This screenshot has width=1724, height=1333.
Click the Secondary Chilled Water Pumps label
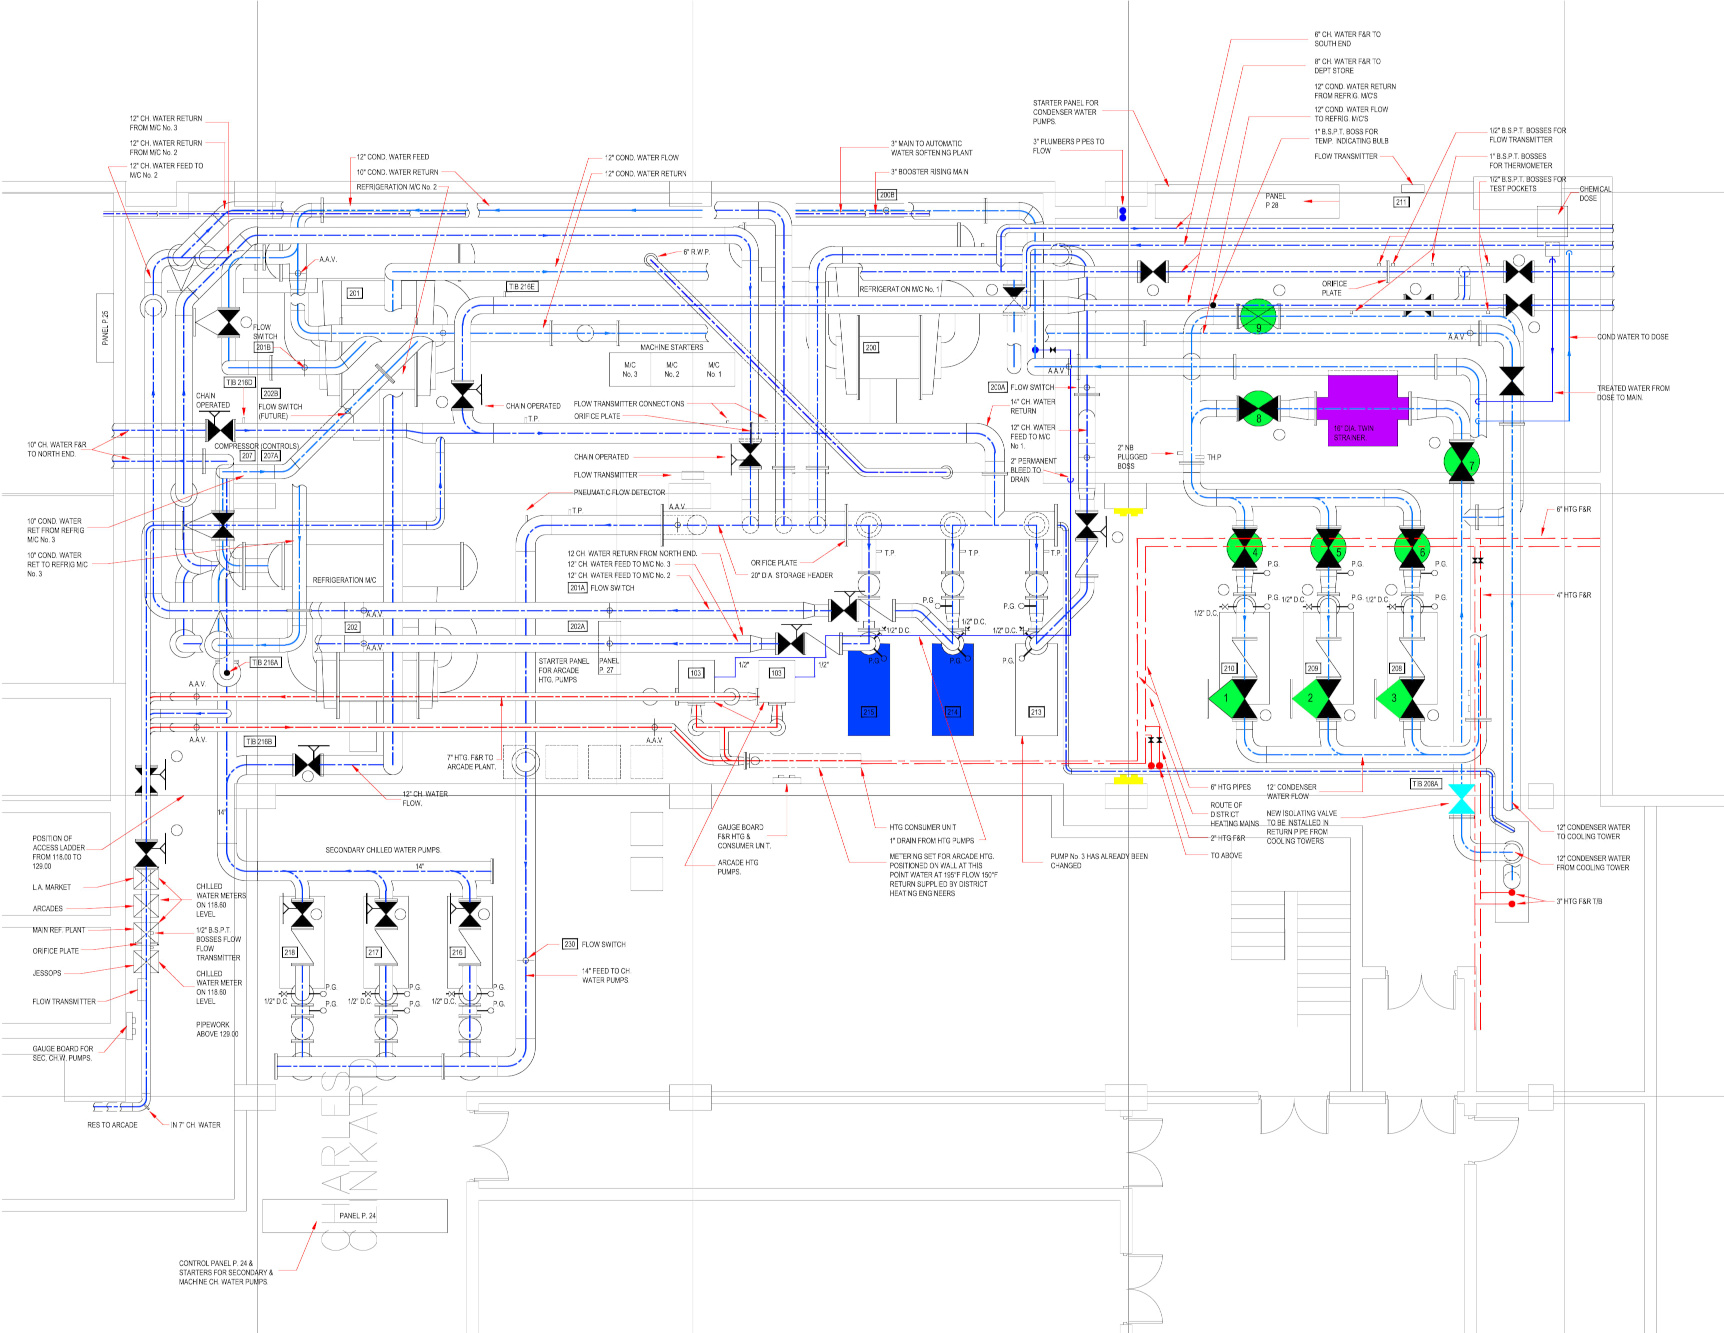pos(383,850)
